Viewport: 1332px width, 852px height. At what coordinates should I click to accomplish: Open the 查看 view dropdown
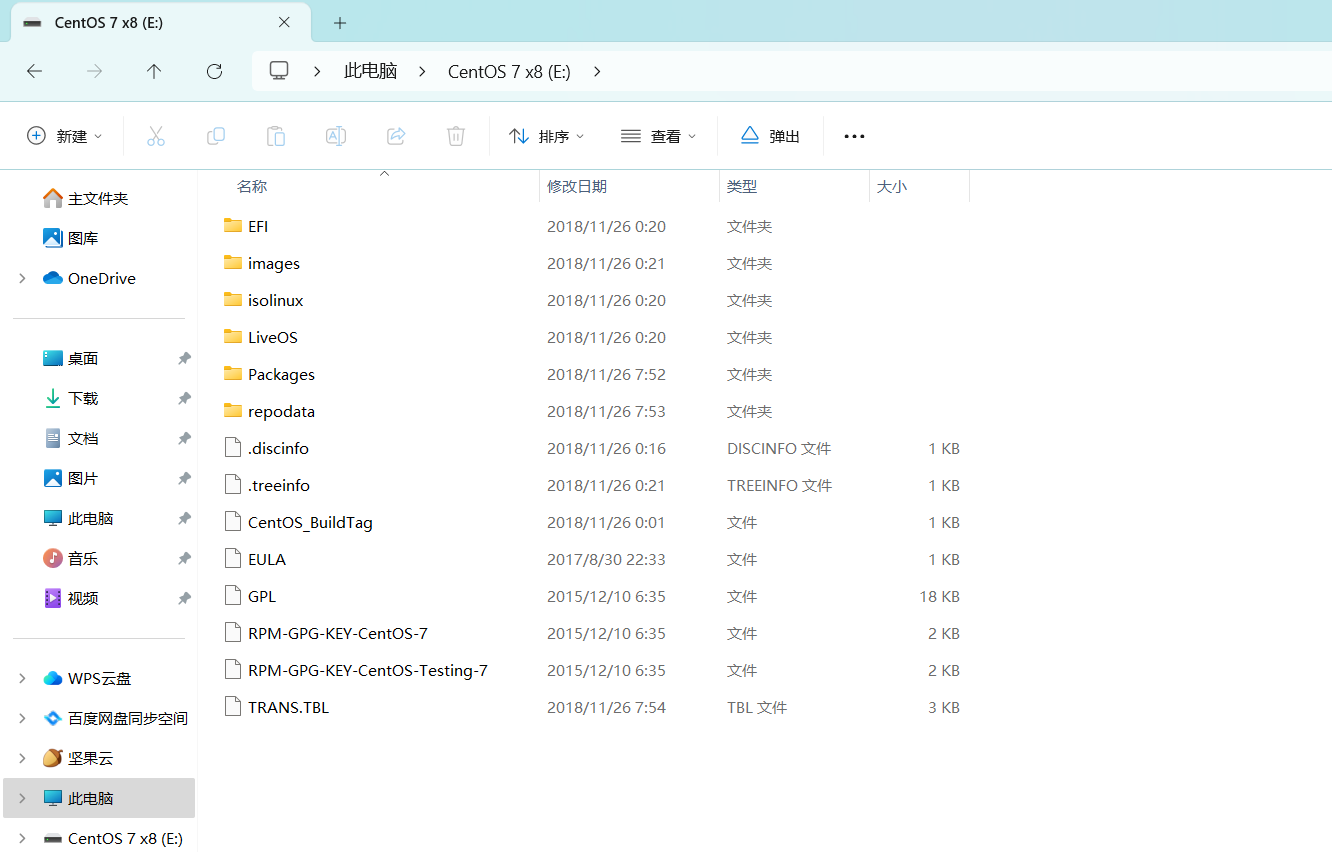point(658,136)
